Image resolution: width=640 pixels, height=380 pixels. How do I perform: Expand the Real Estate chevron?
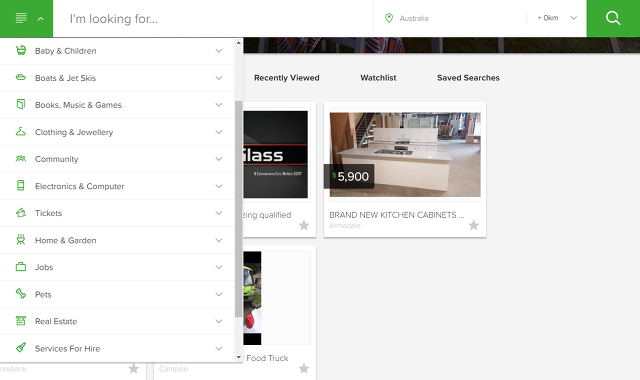click(219, 321)
